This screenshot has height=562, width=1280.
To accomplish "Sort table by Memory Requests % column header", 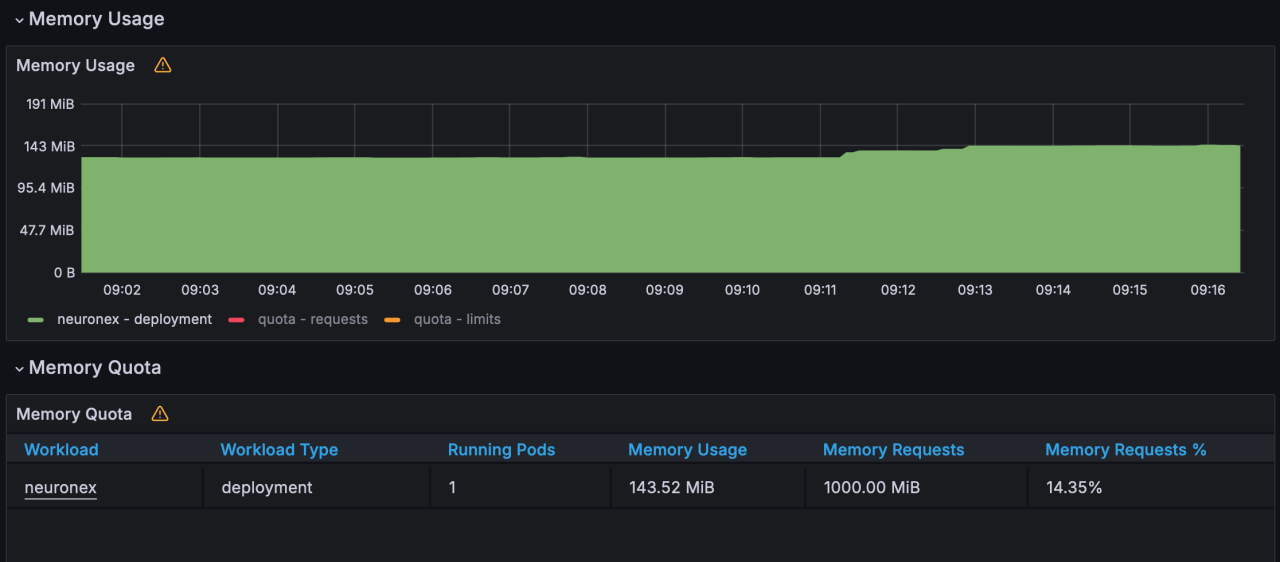I will click(1125, 450).
